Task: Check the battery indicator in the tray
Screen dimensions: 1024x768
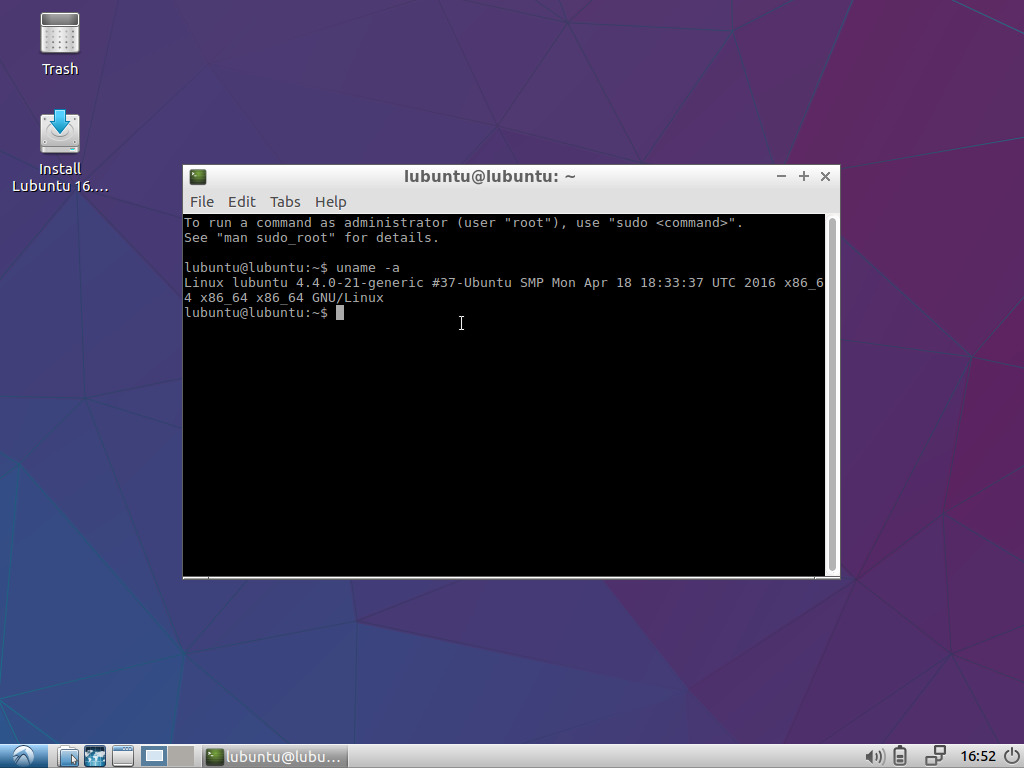Action: 899,756
